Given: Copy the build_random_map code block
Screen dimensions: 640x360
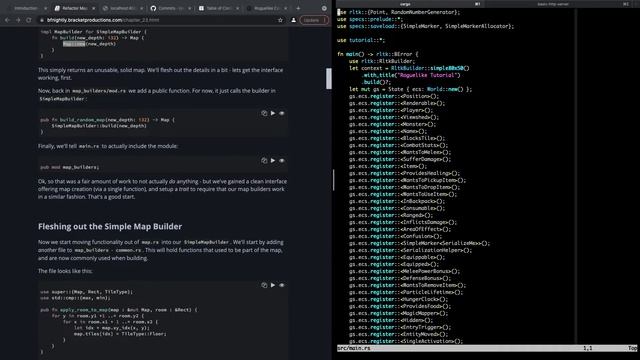Looking at the screenshot, I should click(x=264, y=113).
